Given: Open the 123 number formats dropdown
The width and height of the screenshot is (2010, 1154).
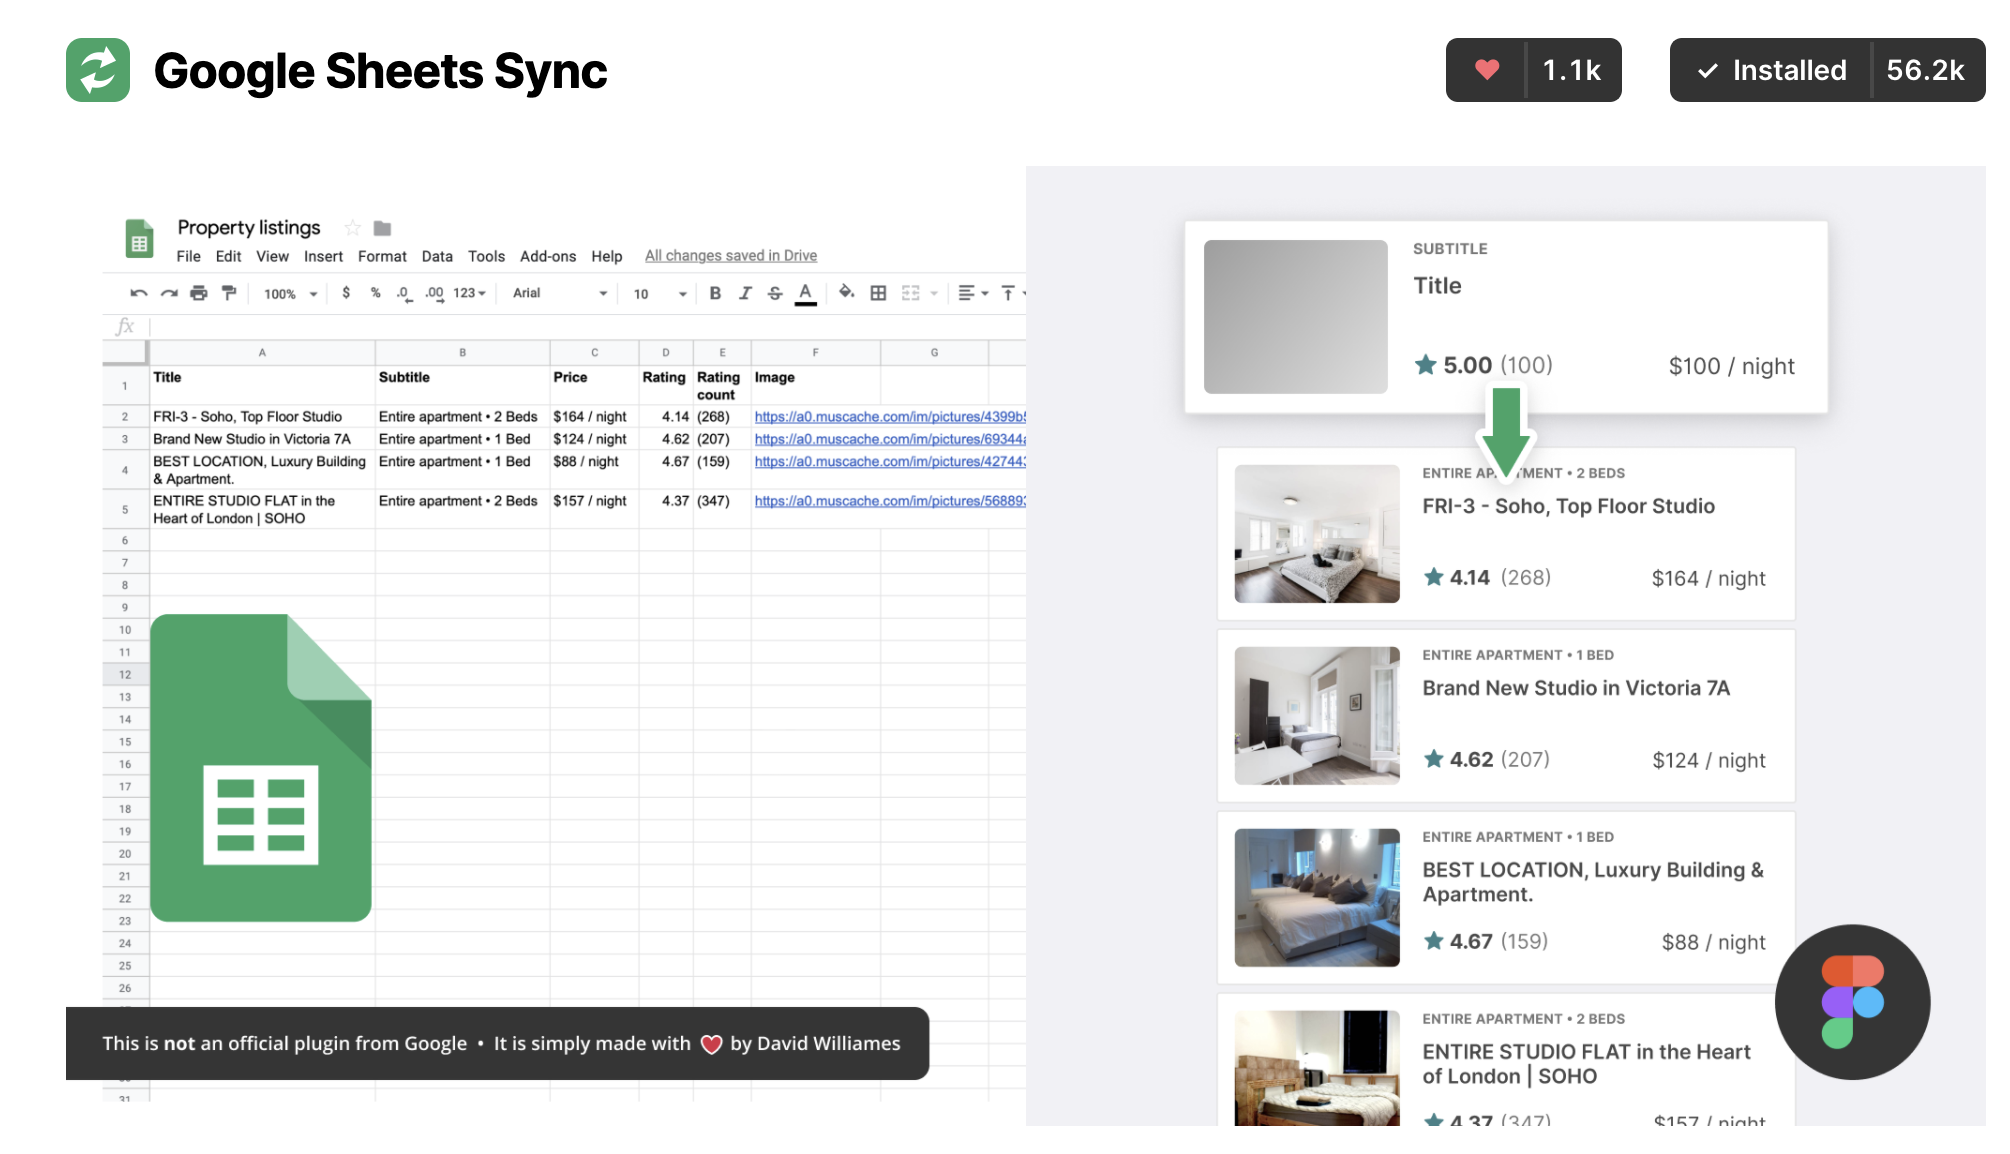Looking at the screenshot, I should 469,293.
